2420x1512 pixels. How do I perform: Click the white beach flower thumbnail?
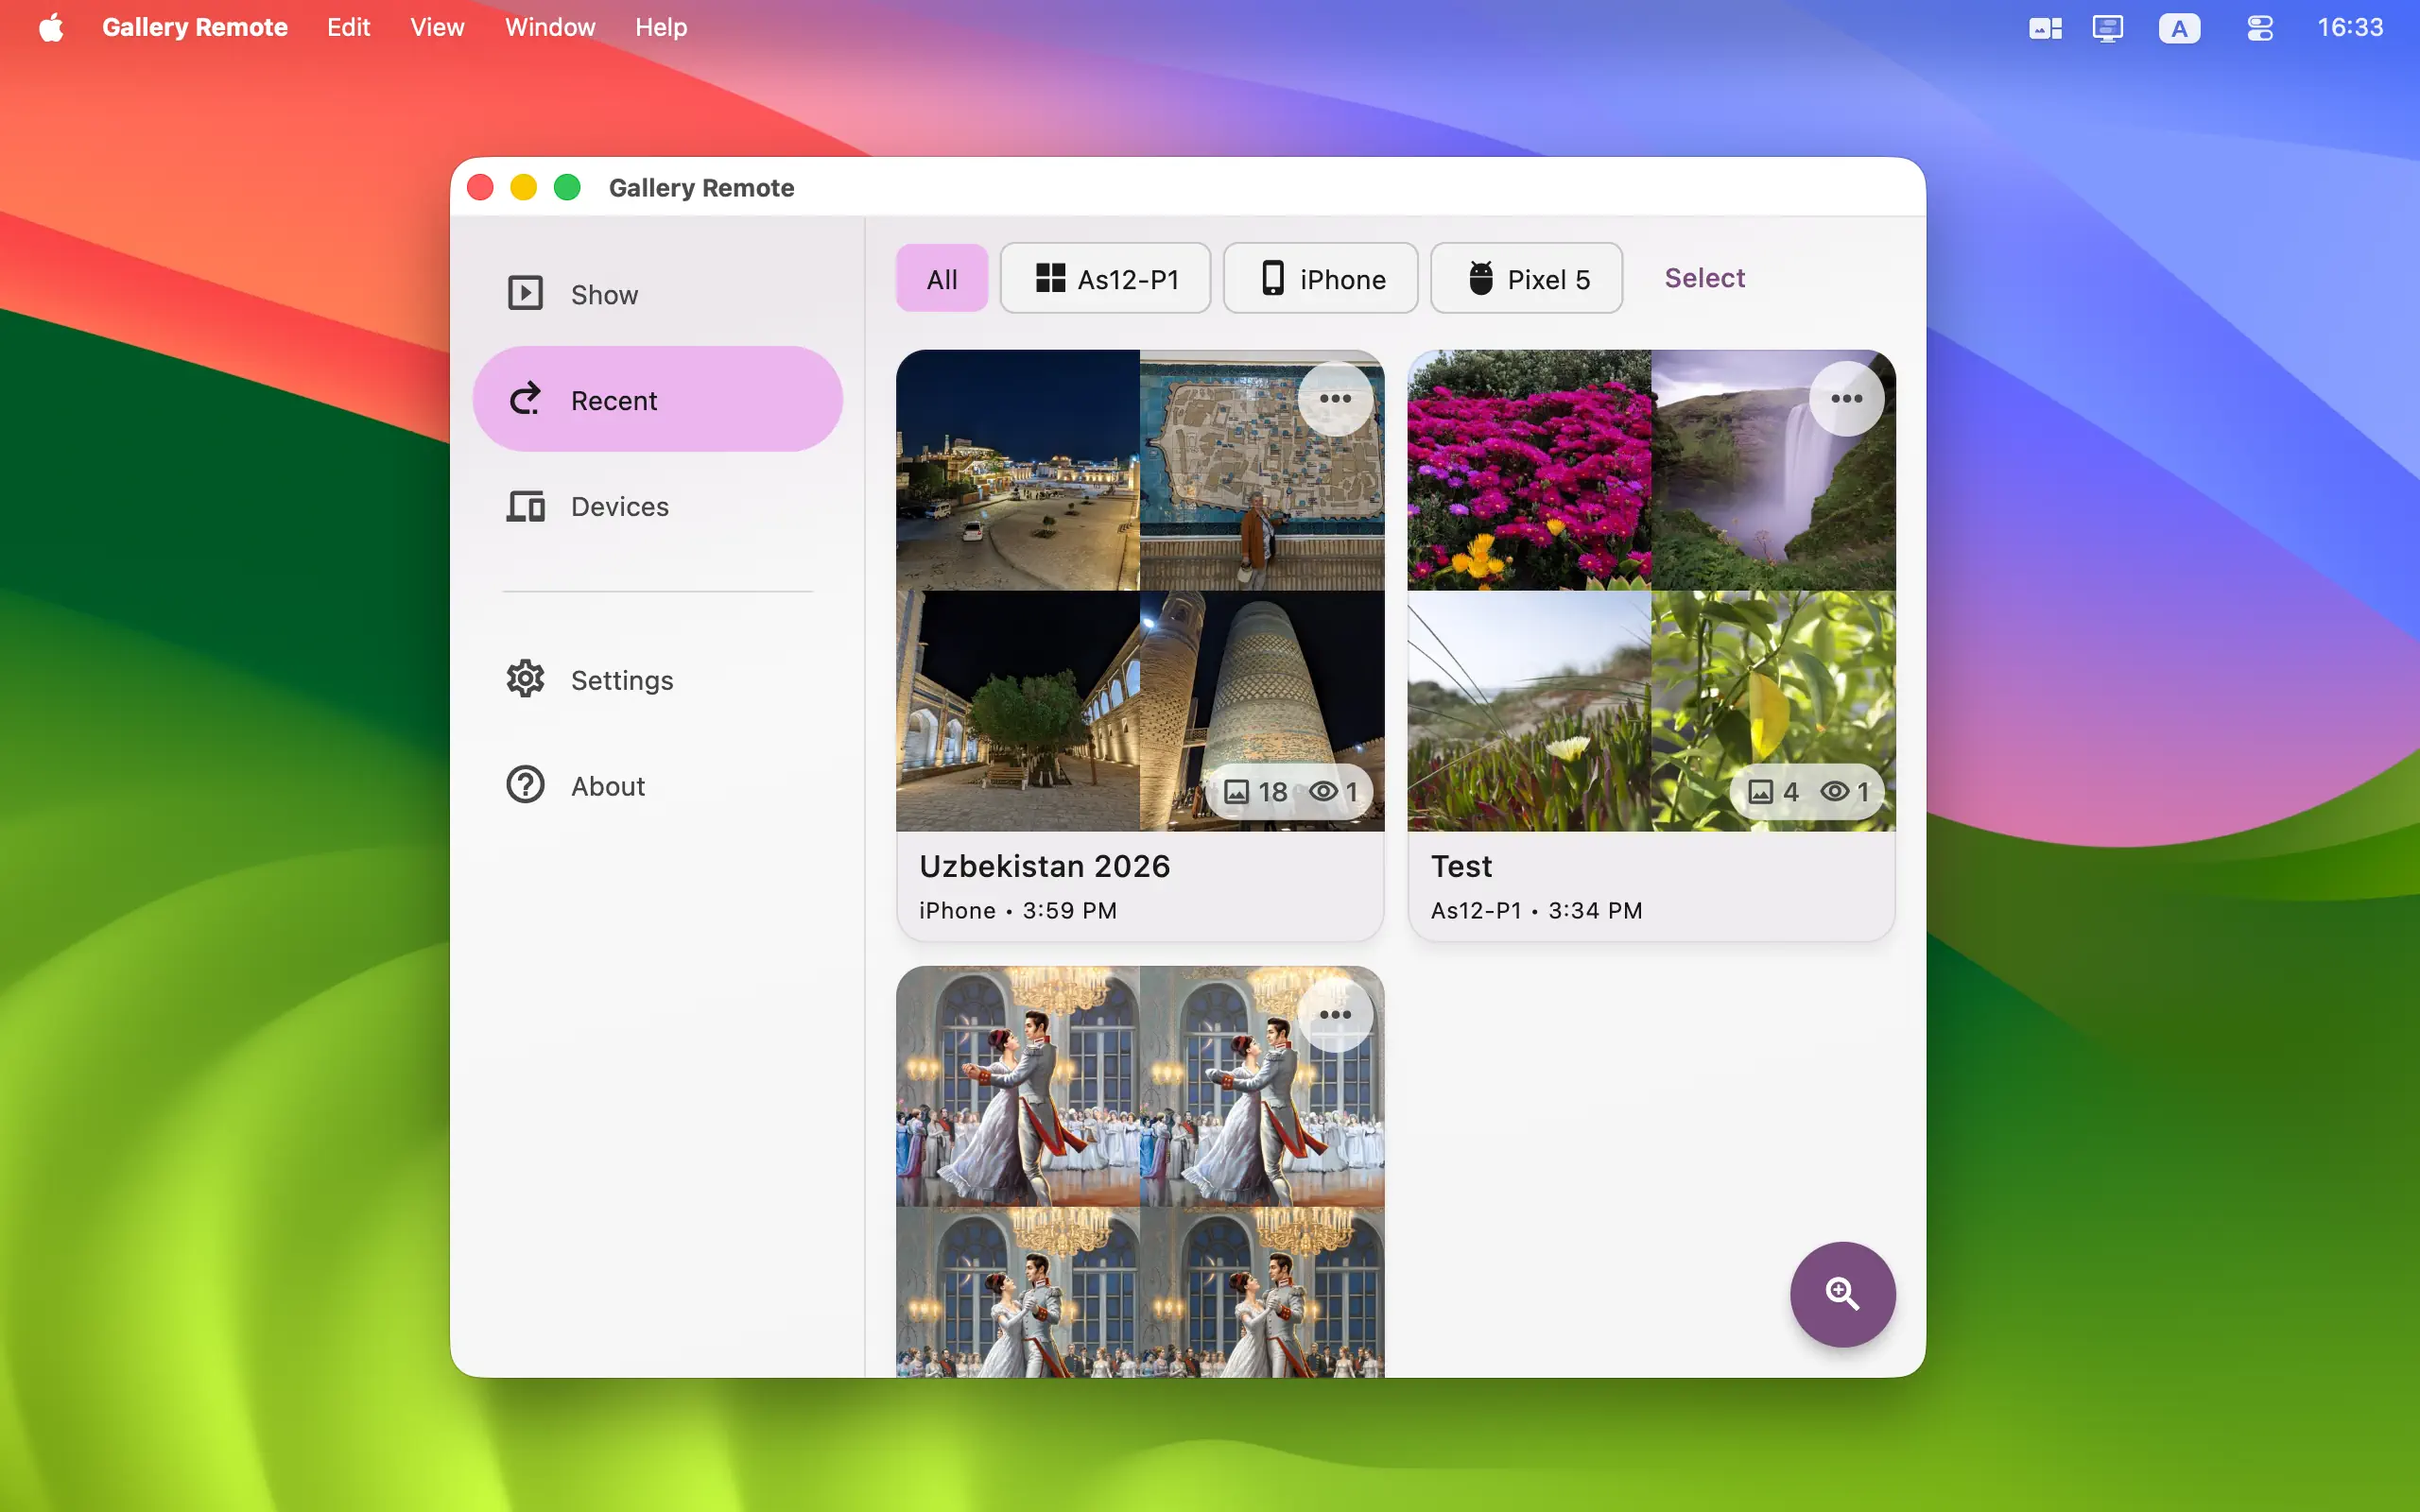[1529, 711]
